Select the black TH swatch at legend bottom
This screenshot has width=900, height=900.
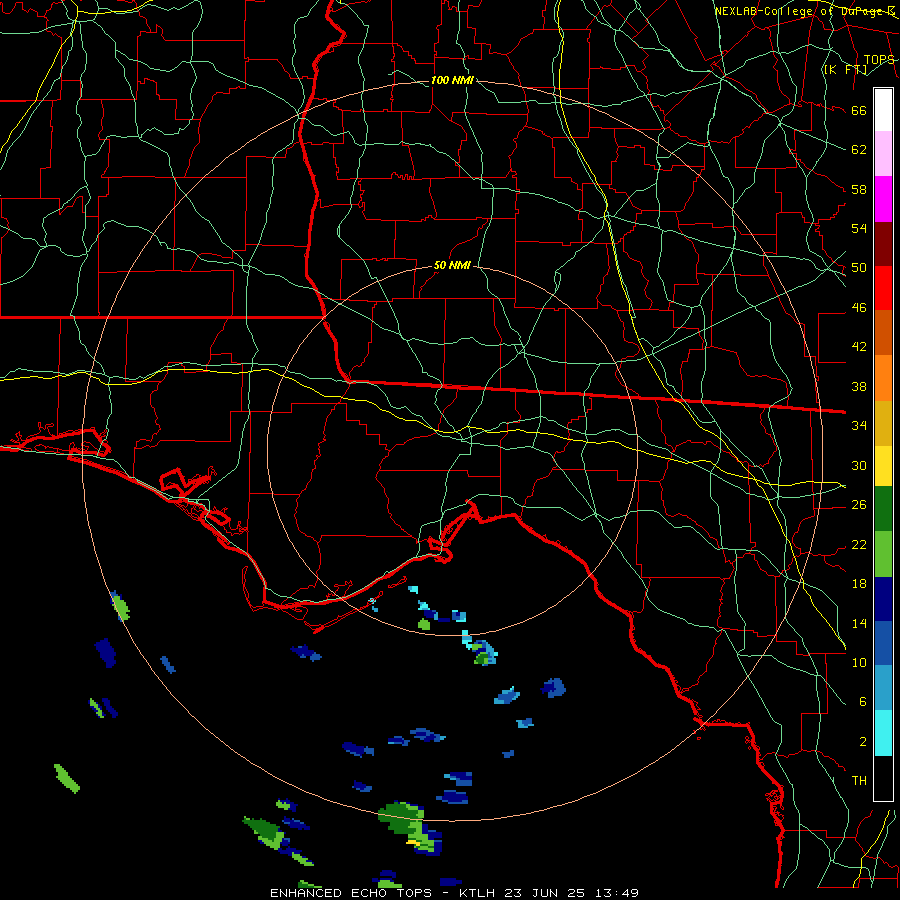tap(883, 777)
